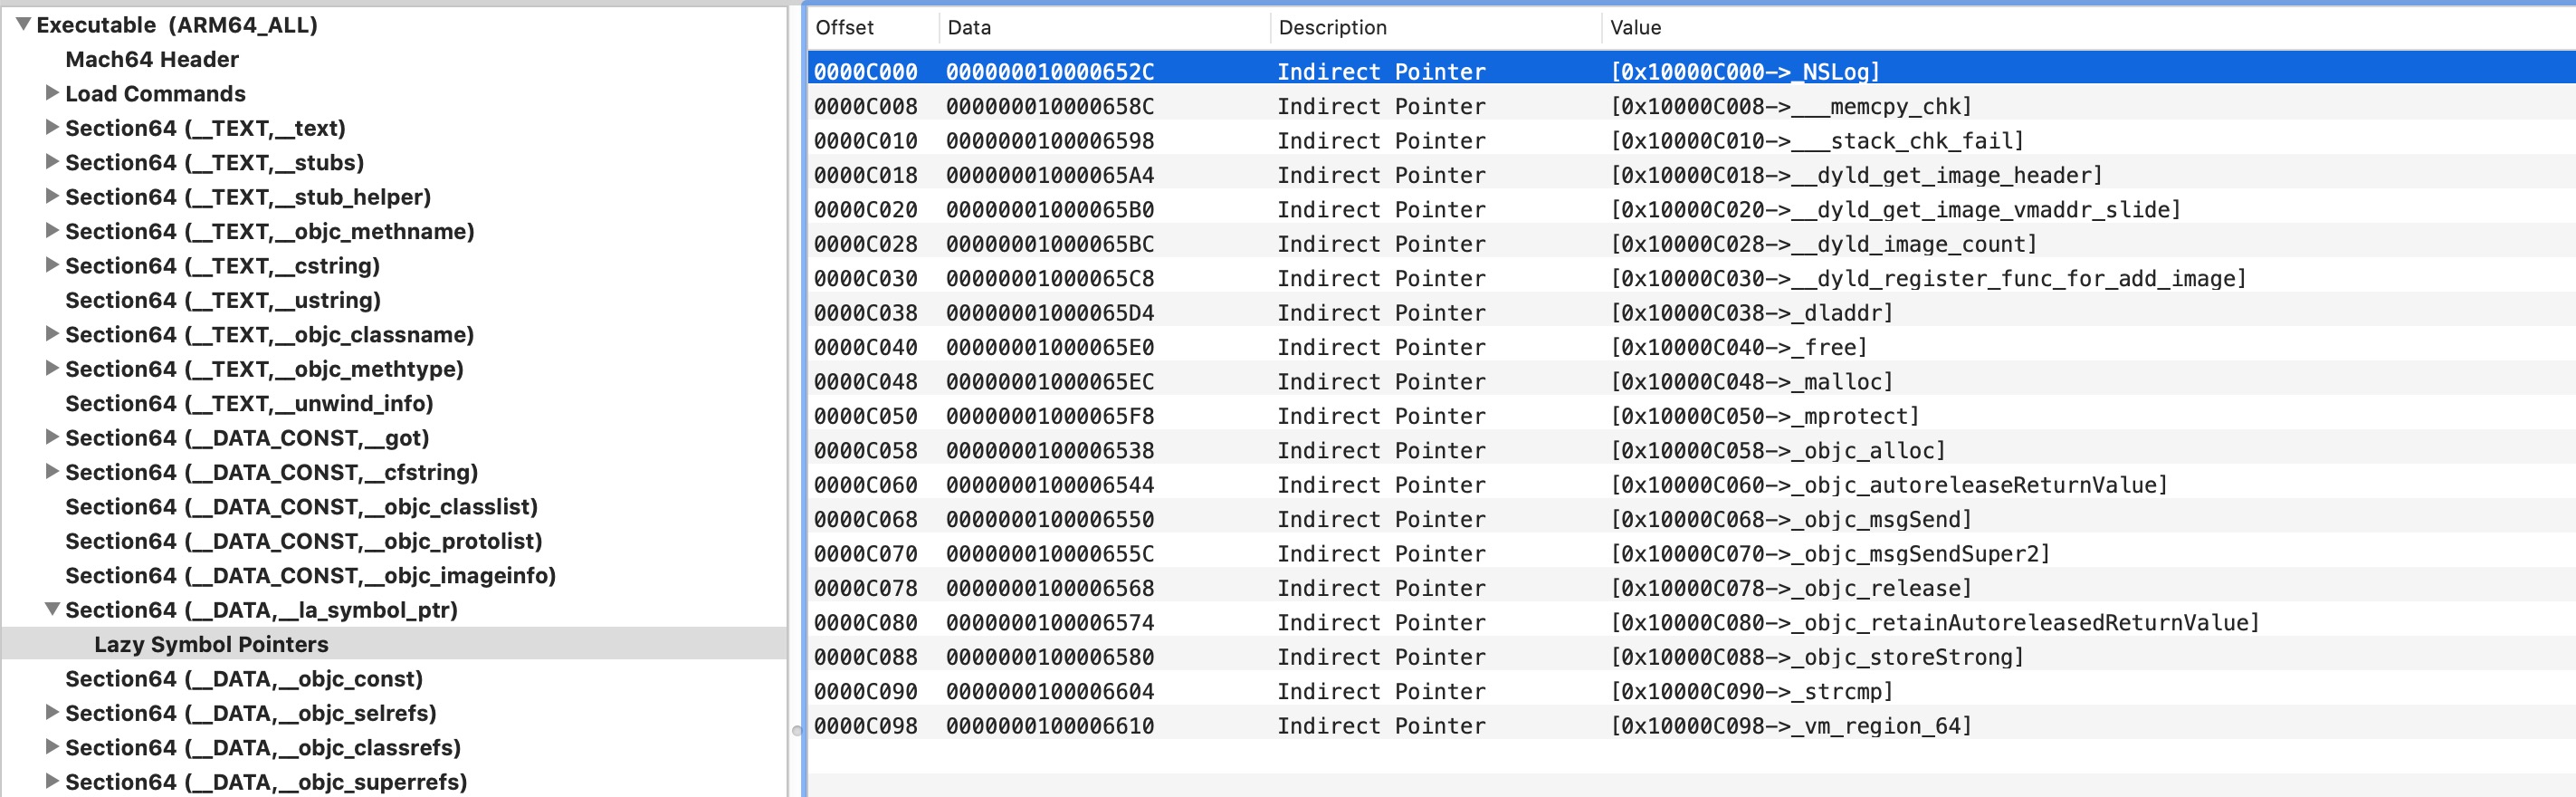Expand Load Commands disclosure triangle
Image resolution: width=2576 pixels, height=797 pixels.
pos(52,93)
